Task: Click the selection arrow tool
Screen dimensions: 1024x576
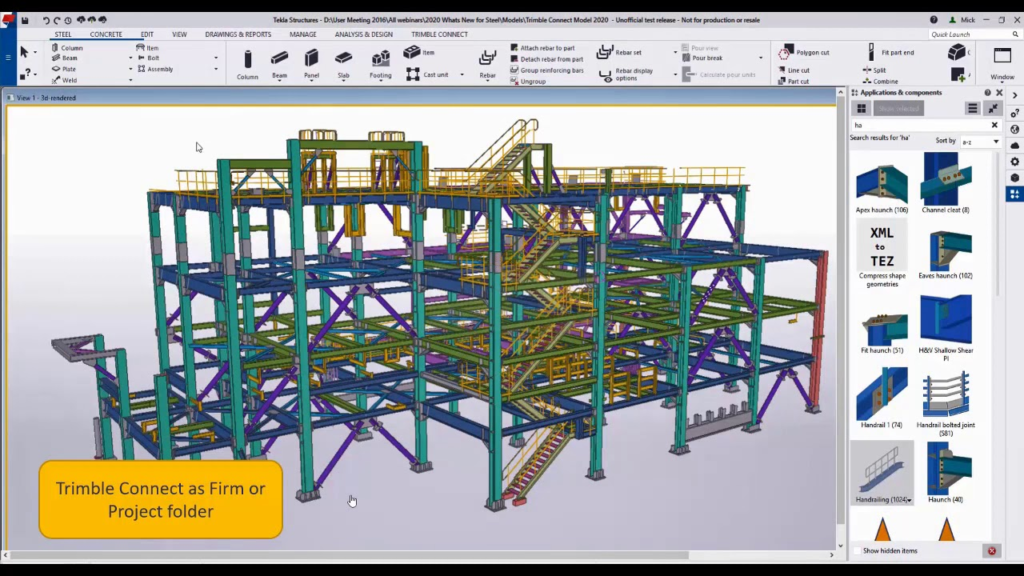Action: [24, 52]
